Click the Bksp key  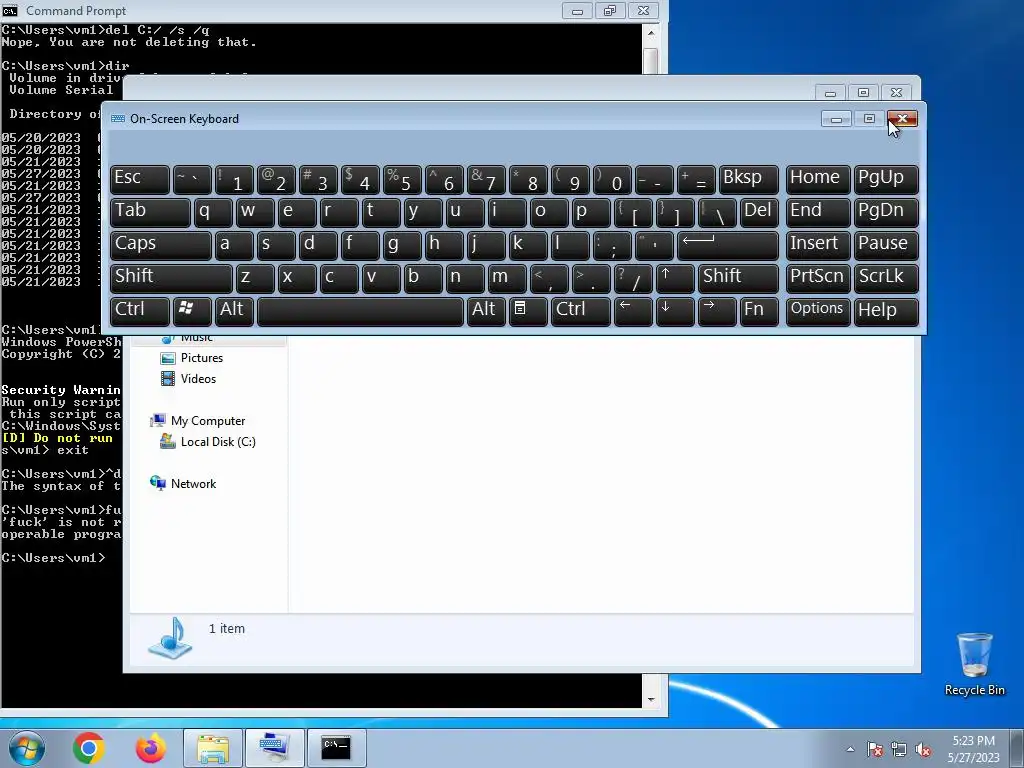coord(748,179)
